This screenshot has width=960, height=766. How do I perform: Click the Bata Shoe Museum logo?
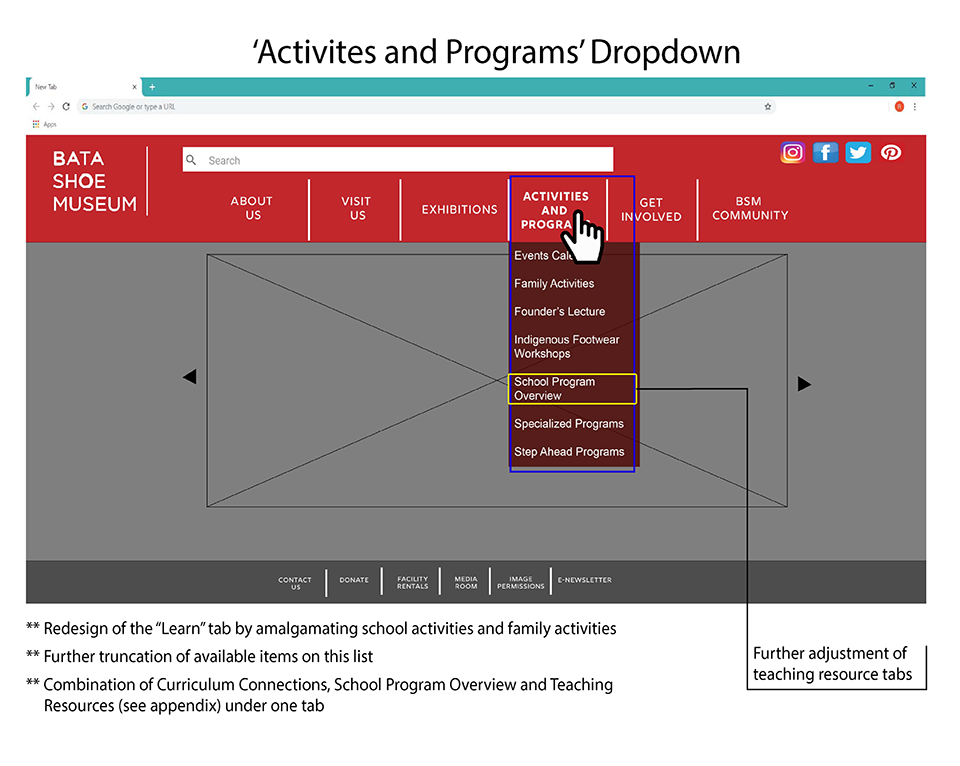tap(94, 181)
